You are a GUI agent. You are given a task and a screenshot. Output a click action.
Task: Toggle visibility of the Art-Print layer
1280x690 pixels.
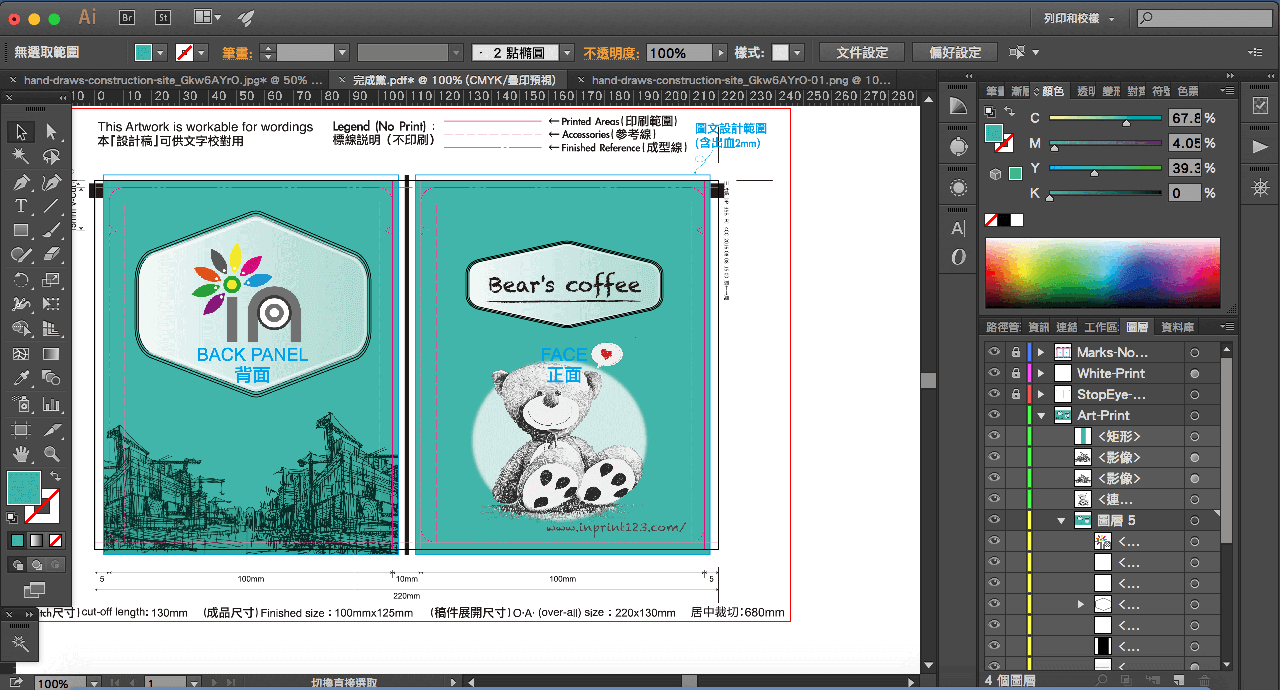(993, 415)
